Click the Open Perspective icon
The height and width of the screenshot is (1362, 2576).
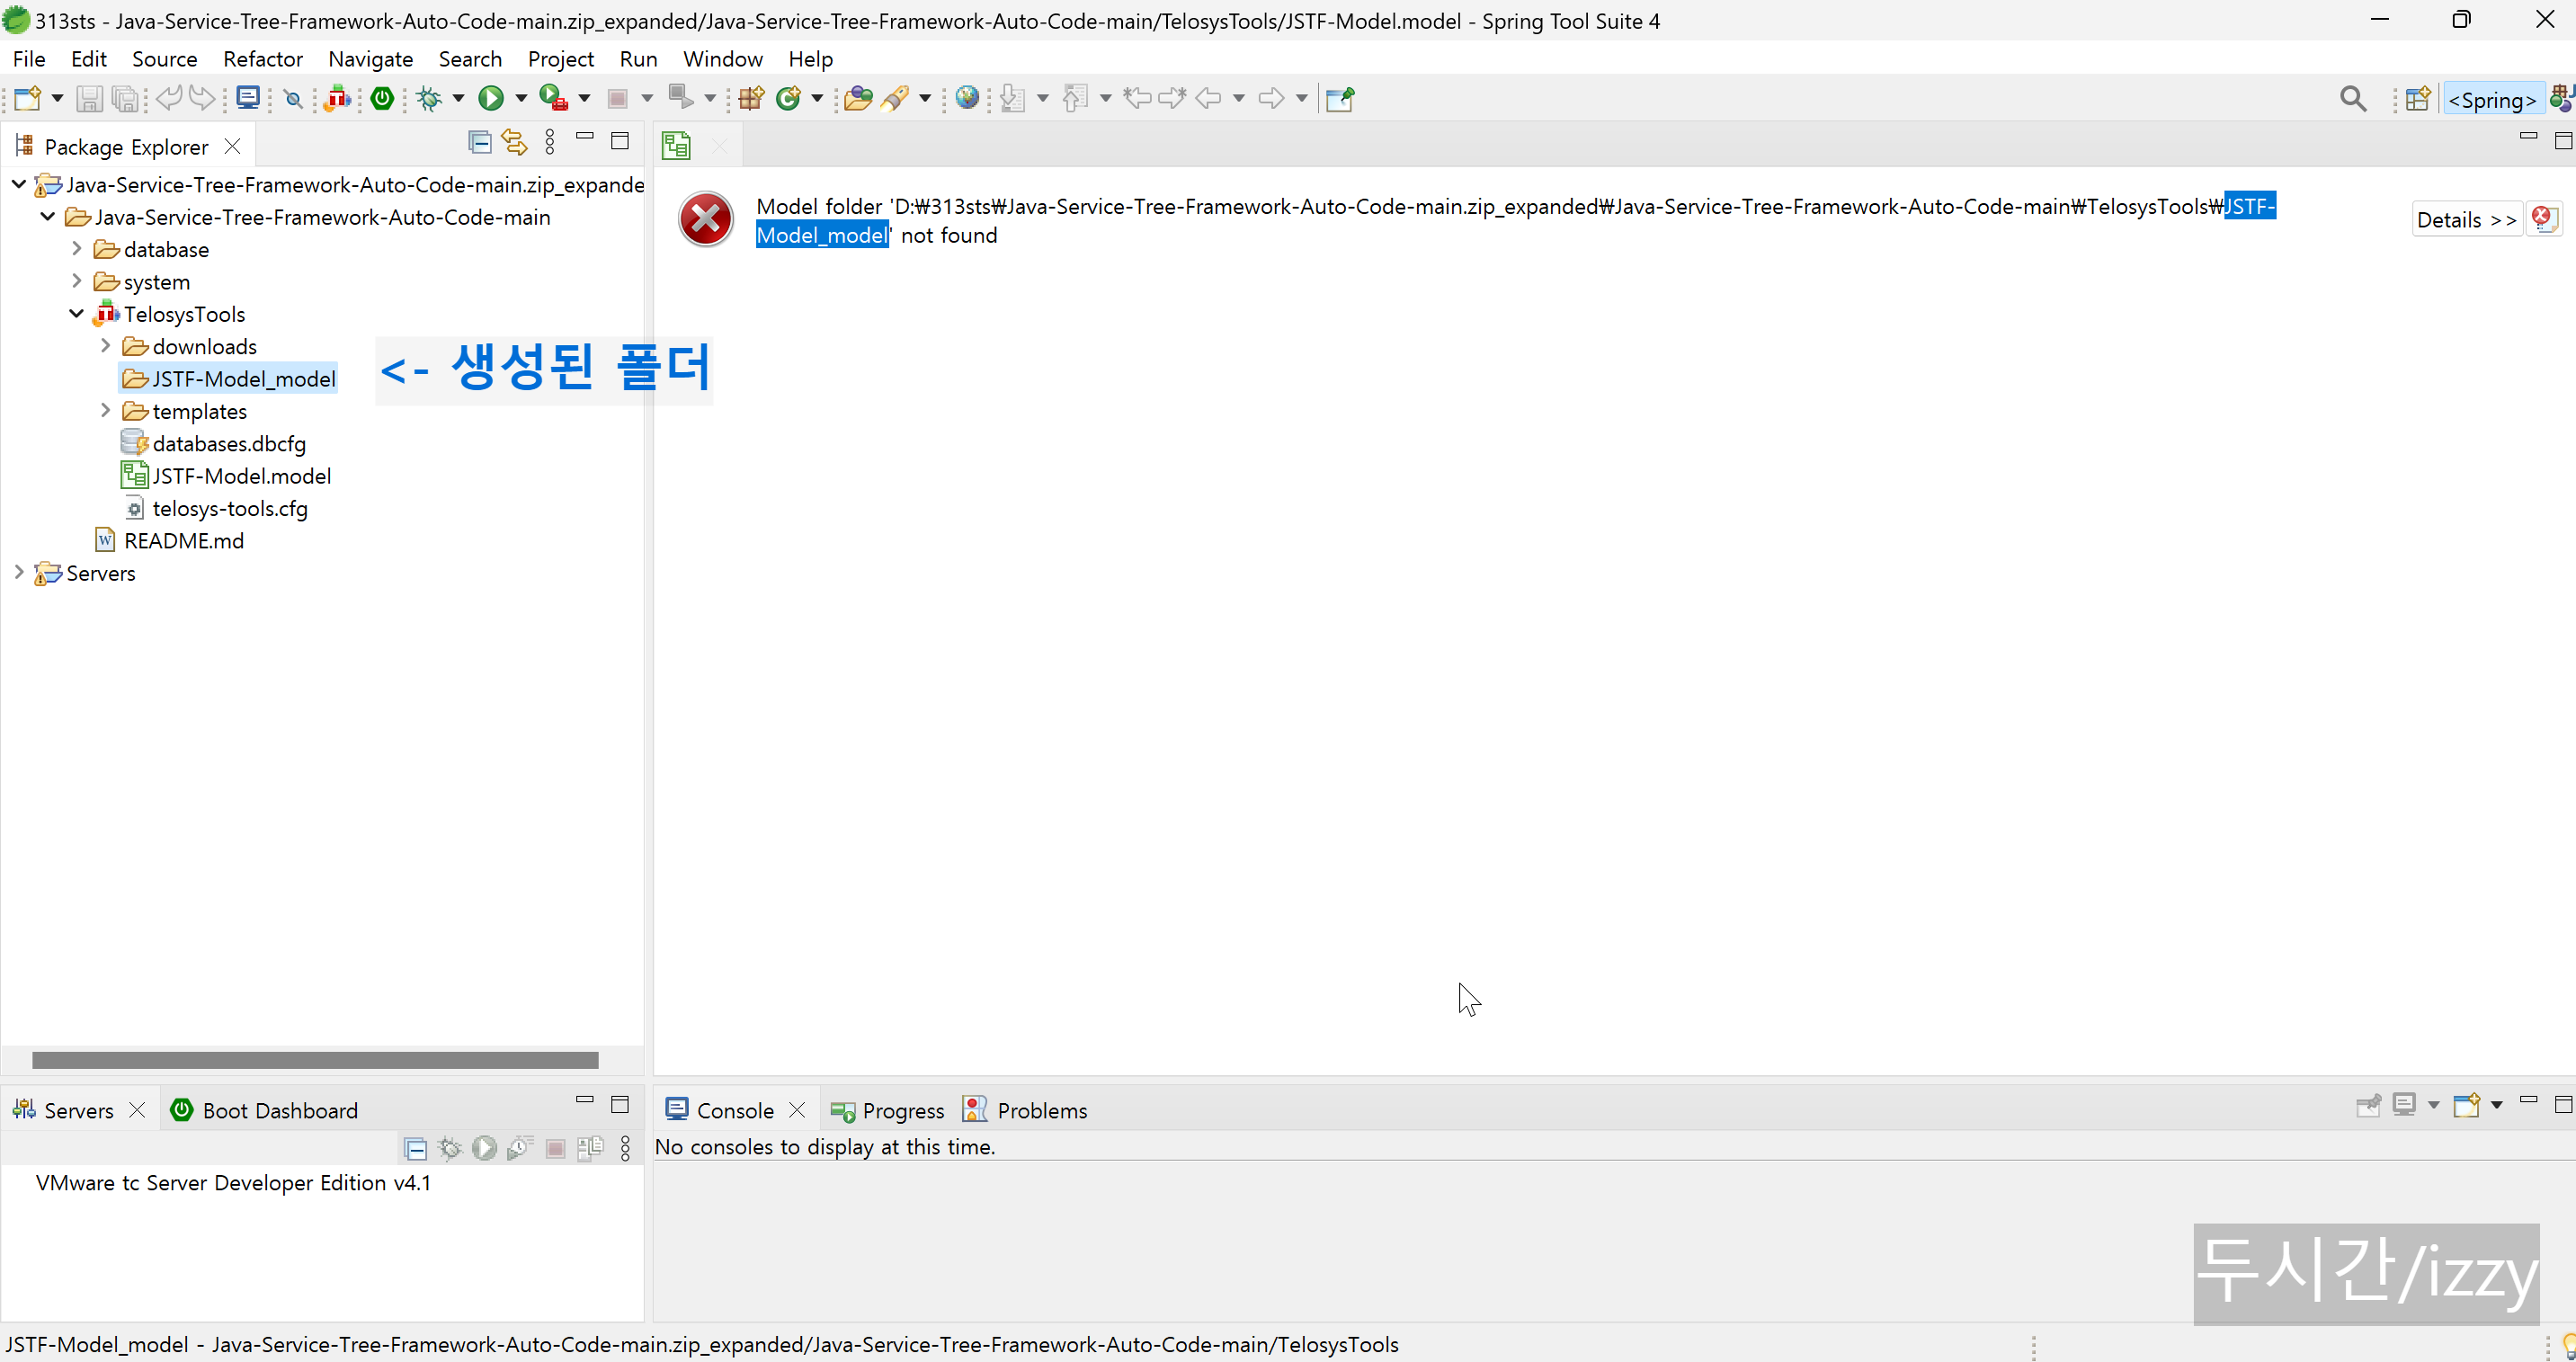click(2418, 99)
